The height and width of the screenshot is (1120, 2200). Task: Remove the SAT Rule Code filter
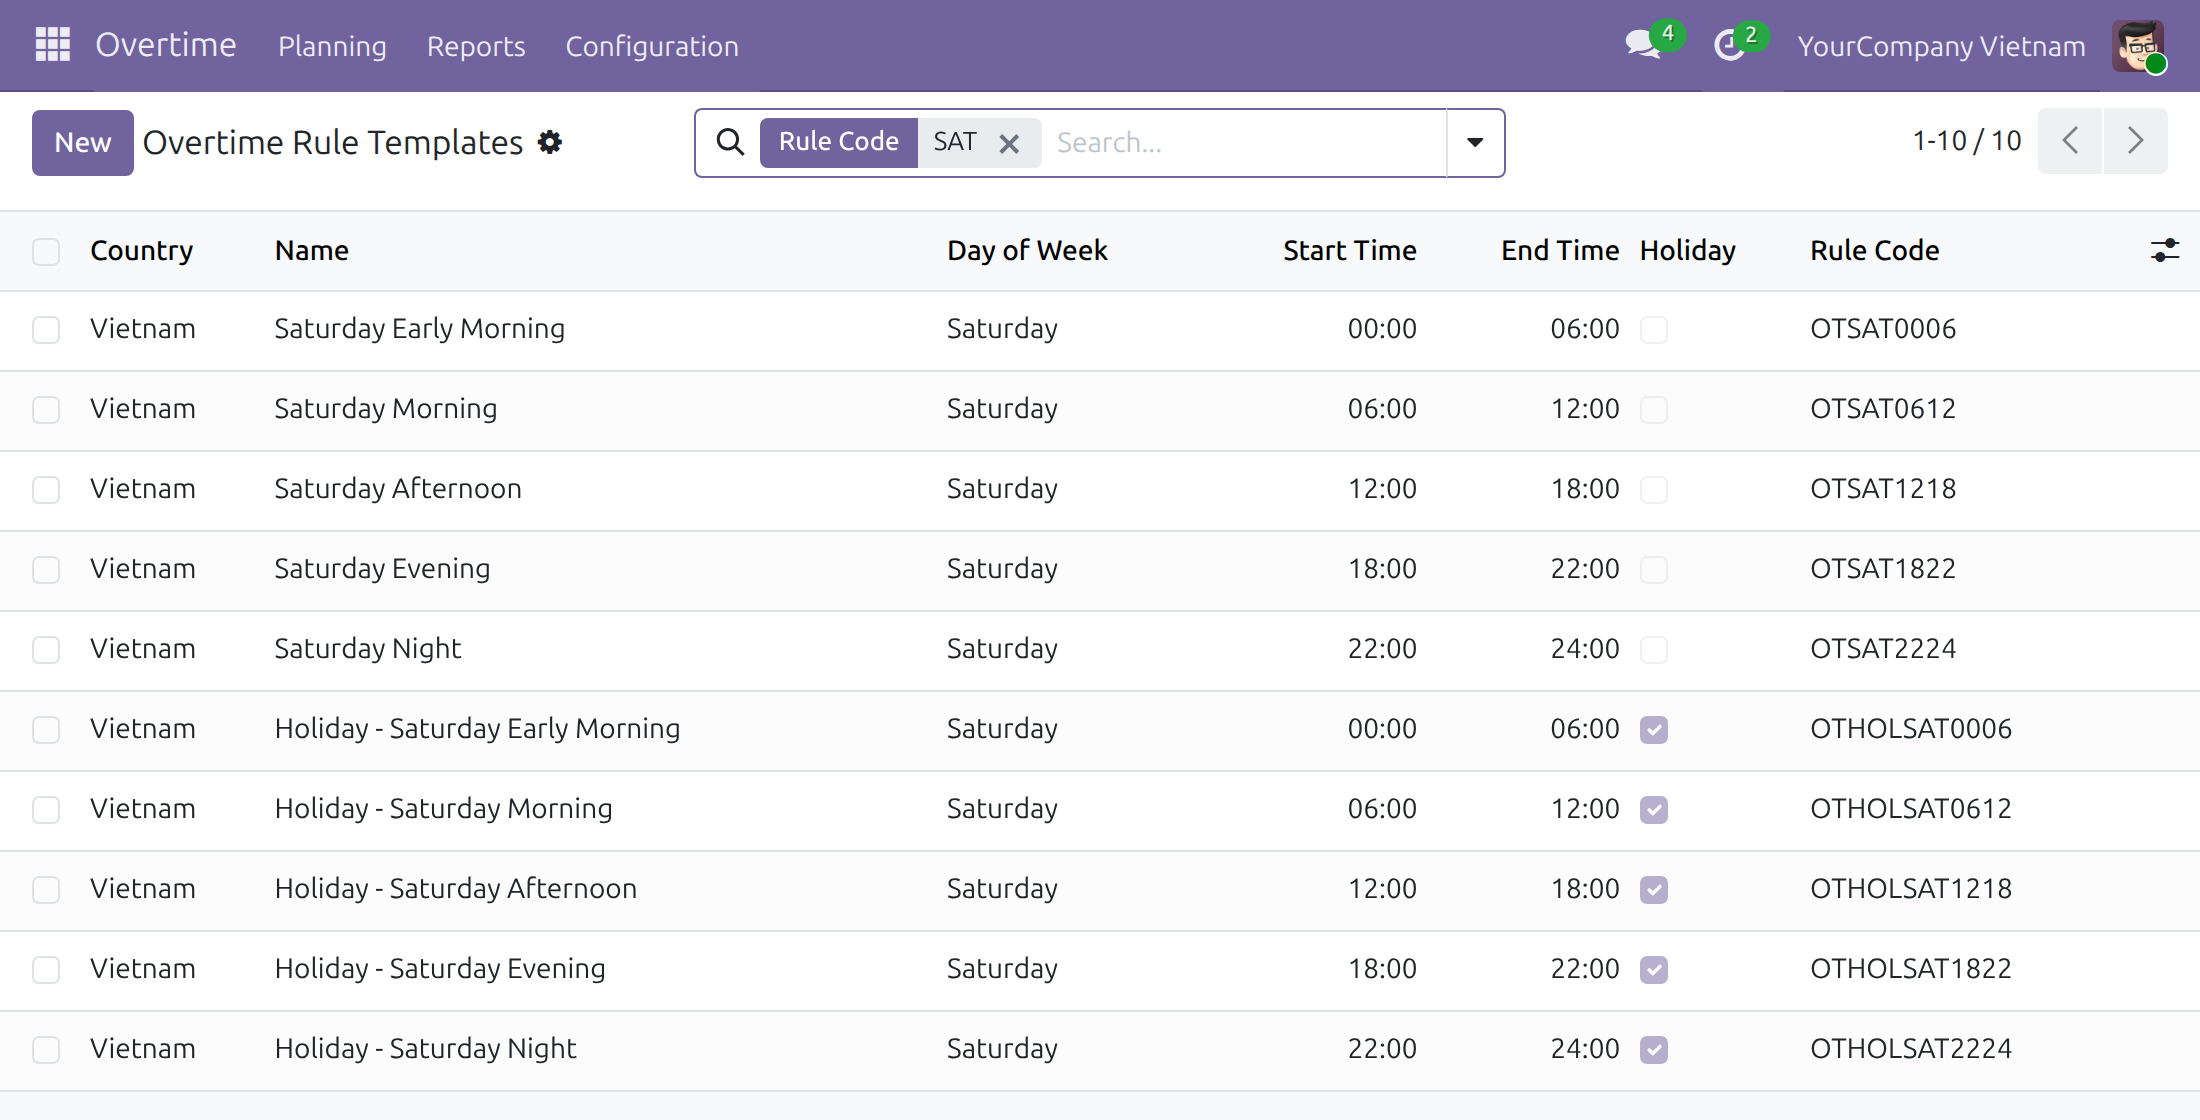click(x=1009, y=143)
